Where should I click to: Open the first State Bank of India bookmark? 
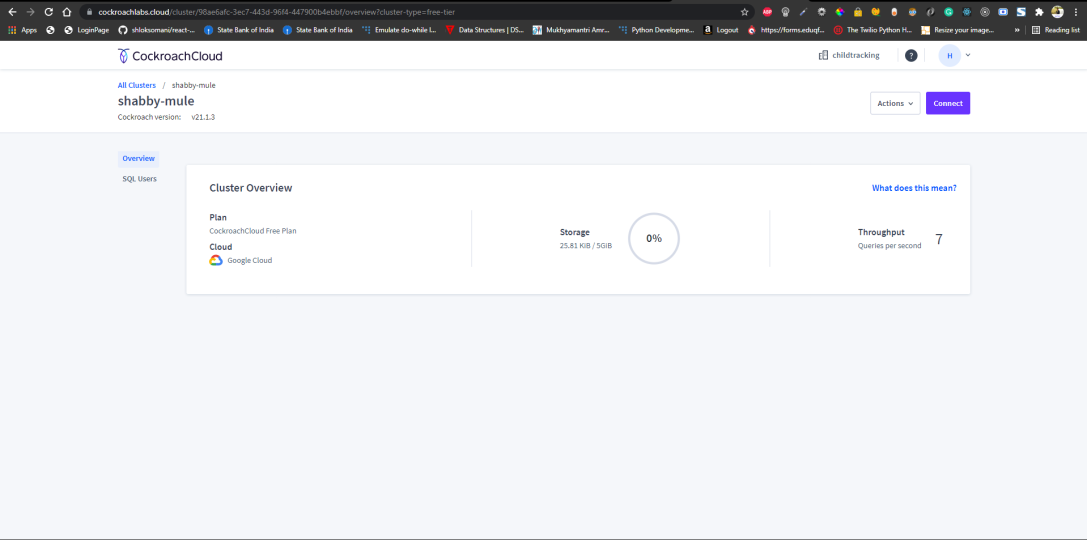(x=237, y=30)
